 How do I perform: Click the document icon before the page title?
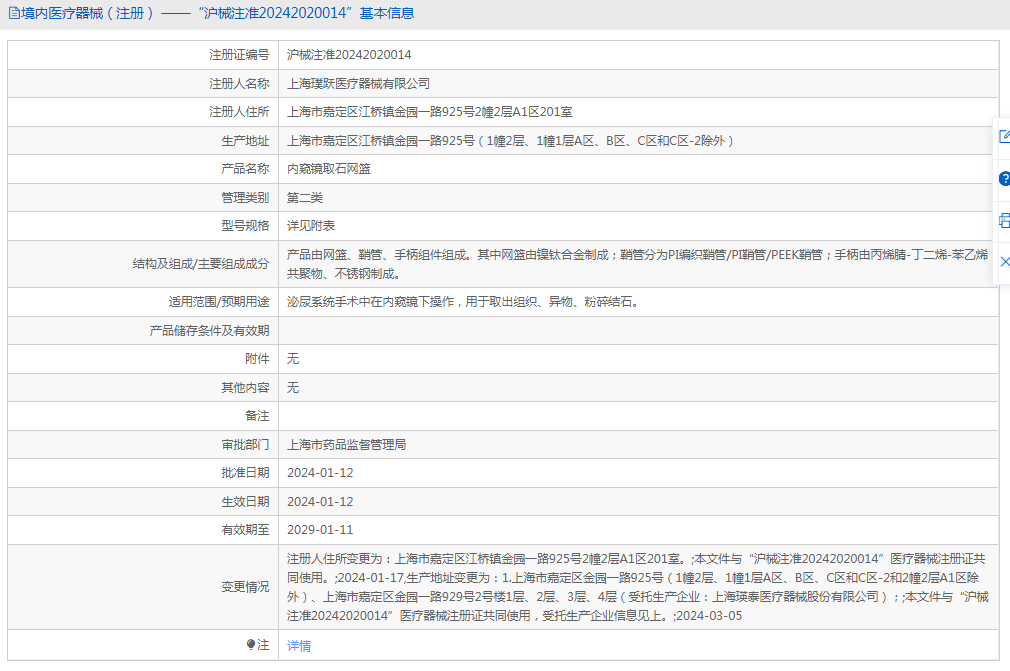[x=14, y=13]
